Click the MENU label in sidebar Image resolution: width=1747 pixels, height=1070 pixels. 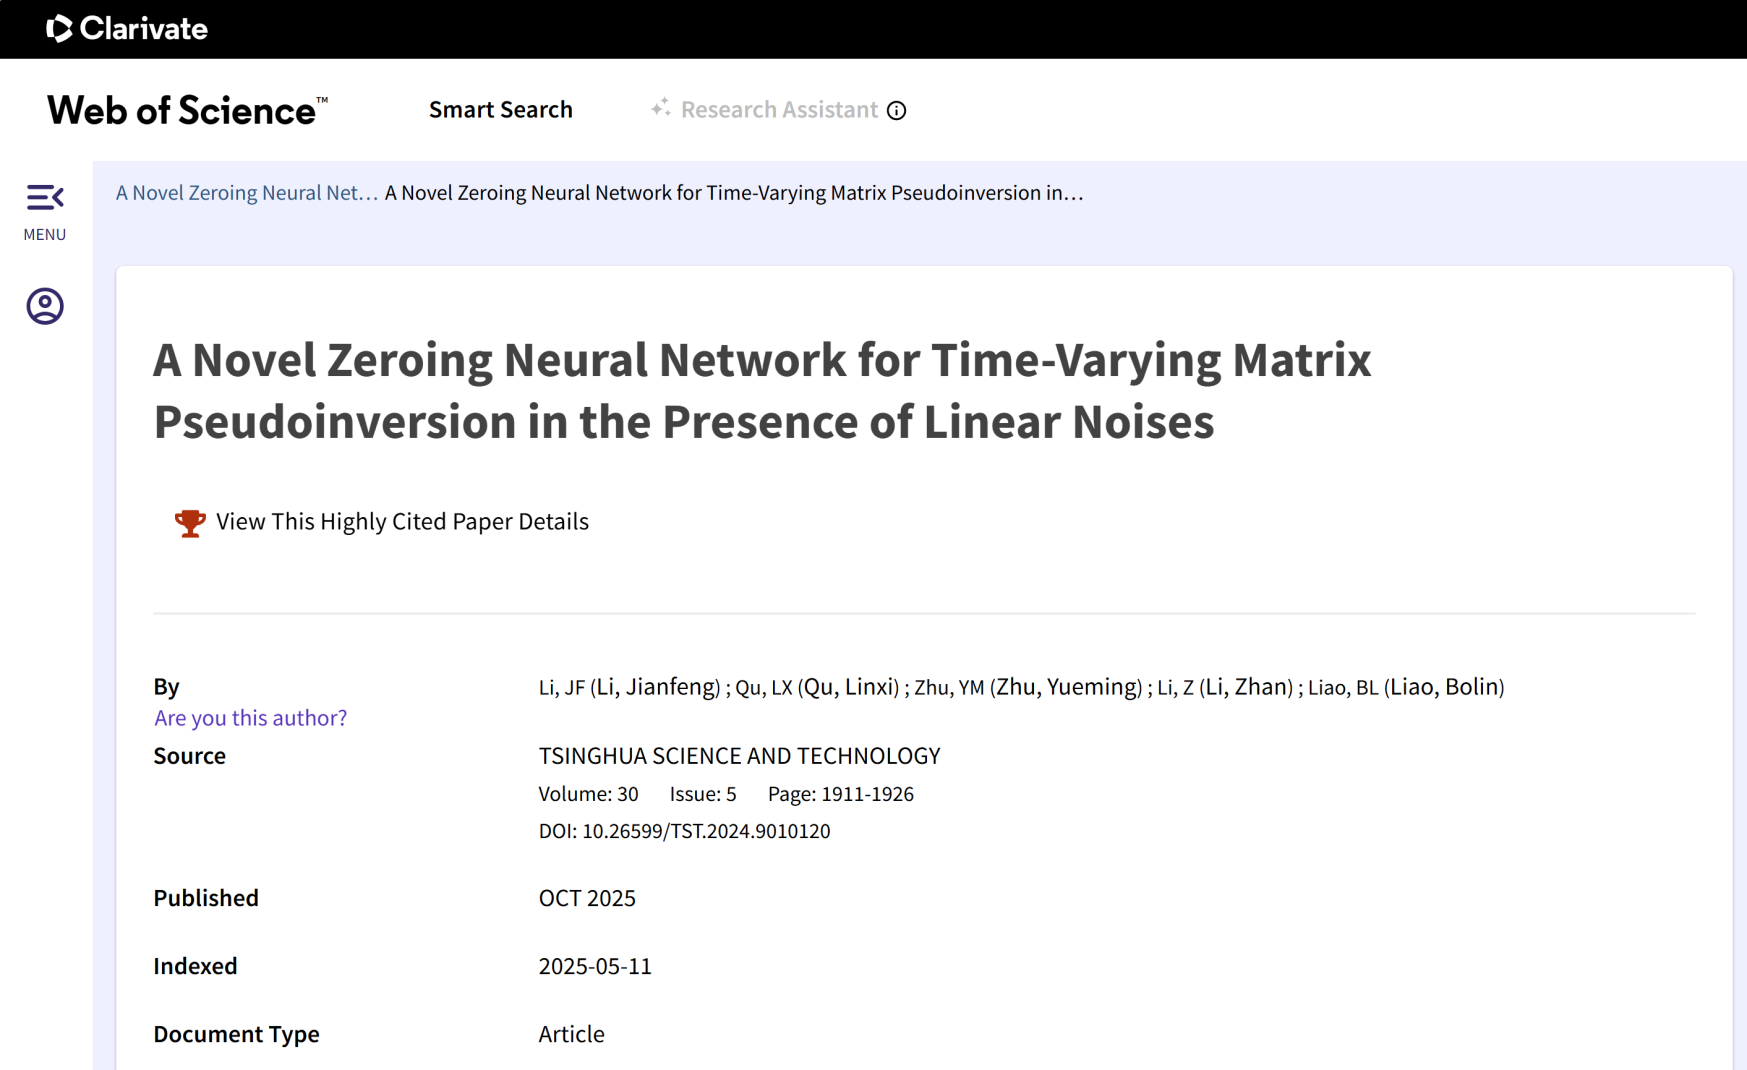coord(45,235)
